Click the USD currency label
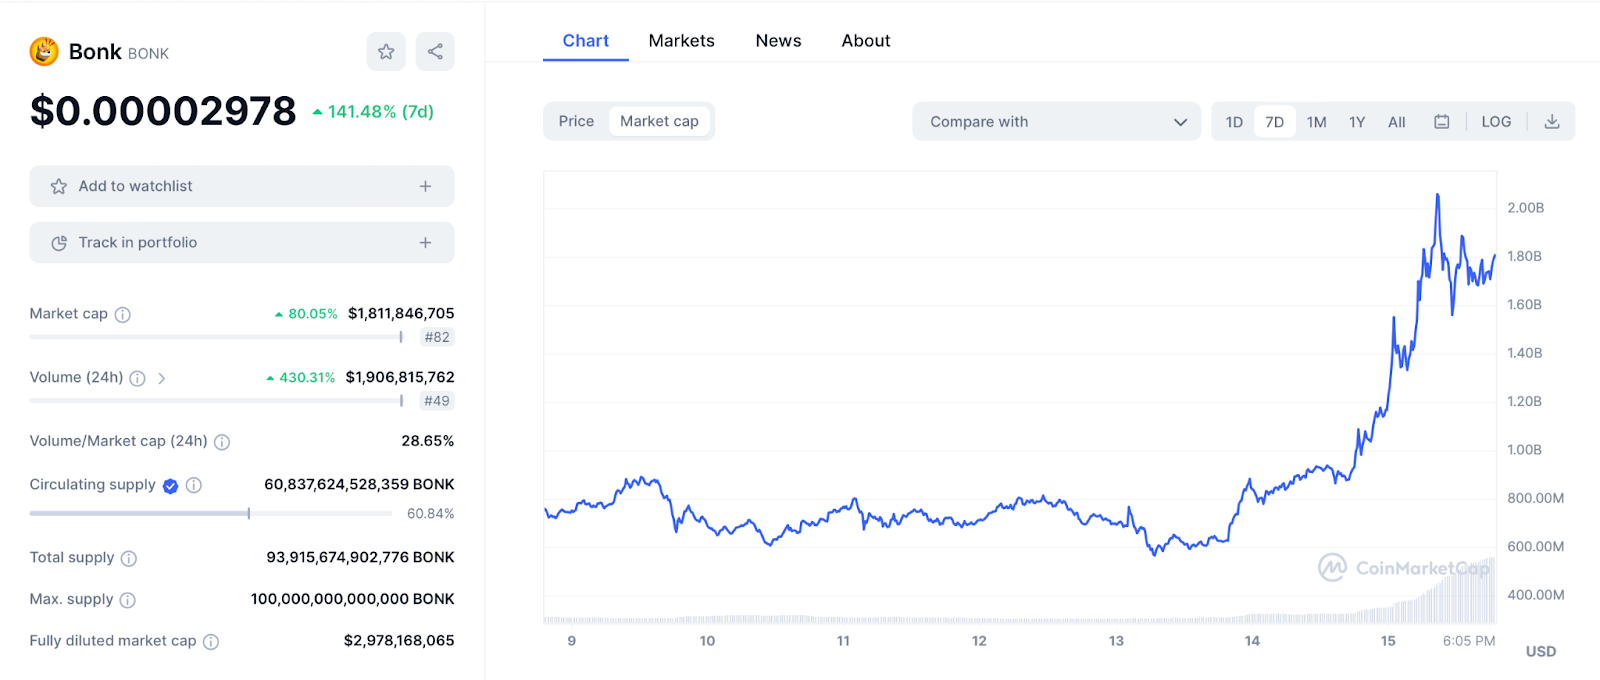The image size is (1600, 680). click(1541, 652)
